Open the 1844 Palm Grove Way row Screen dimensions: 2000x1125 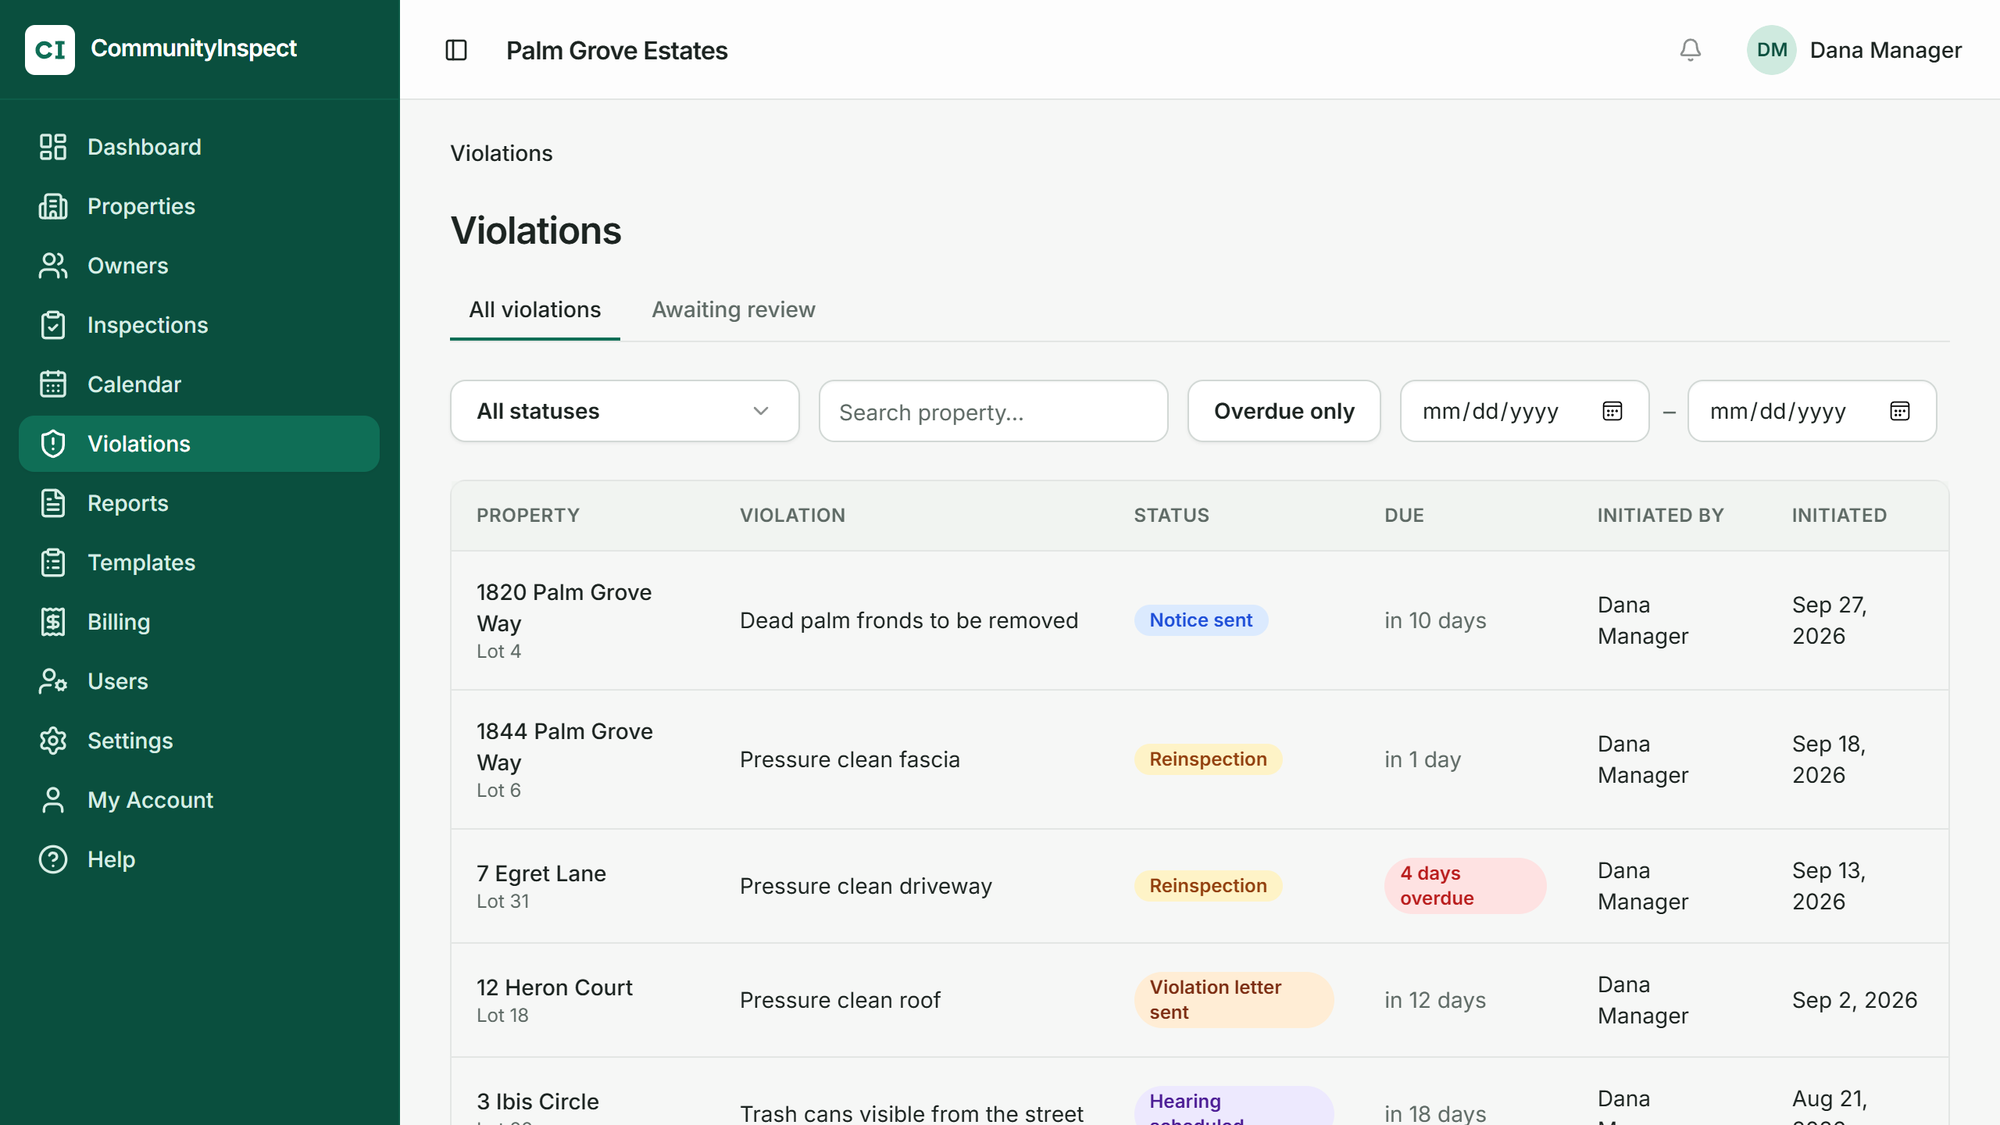[1199, 759]
